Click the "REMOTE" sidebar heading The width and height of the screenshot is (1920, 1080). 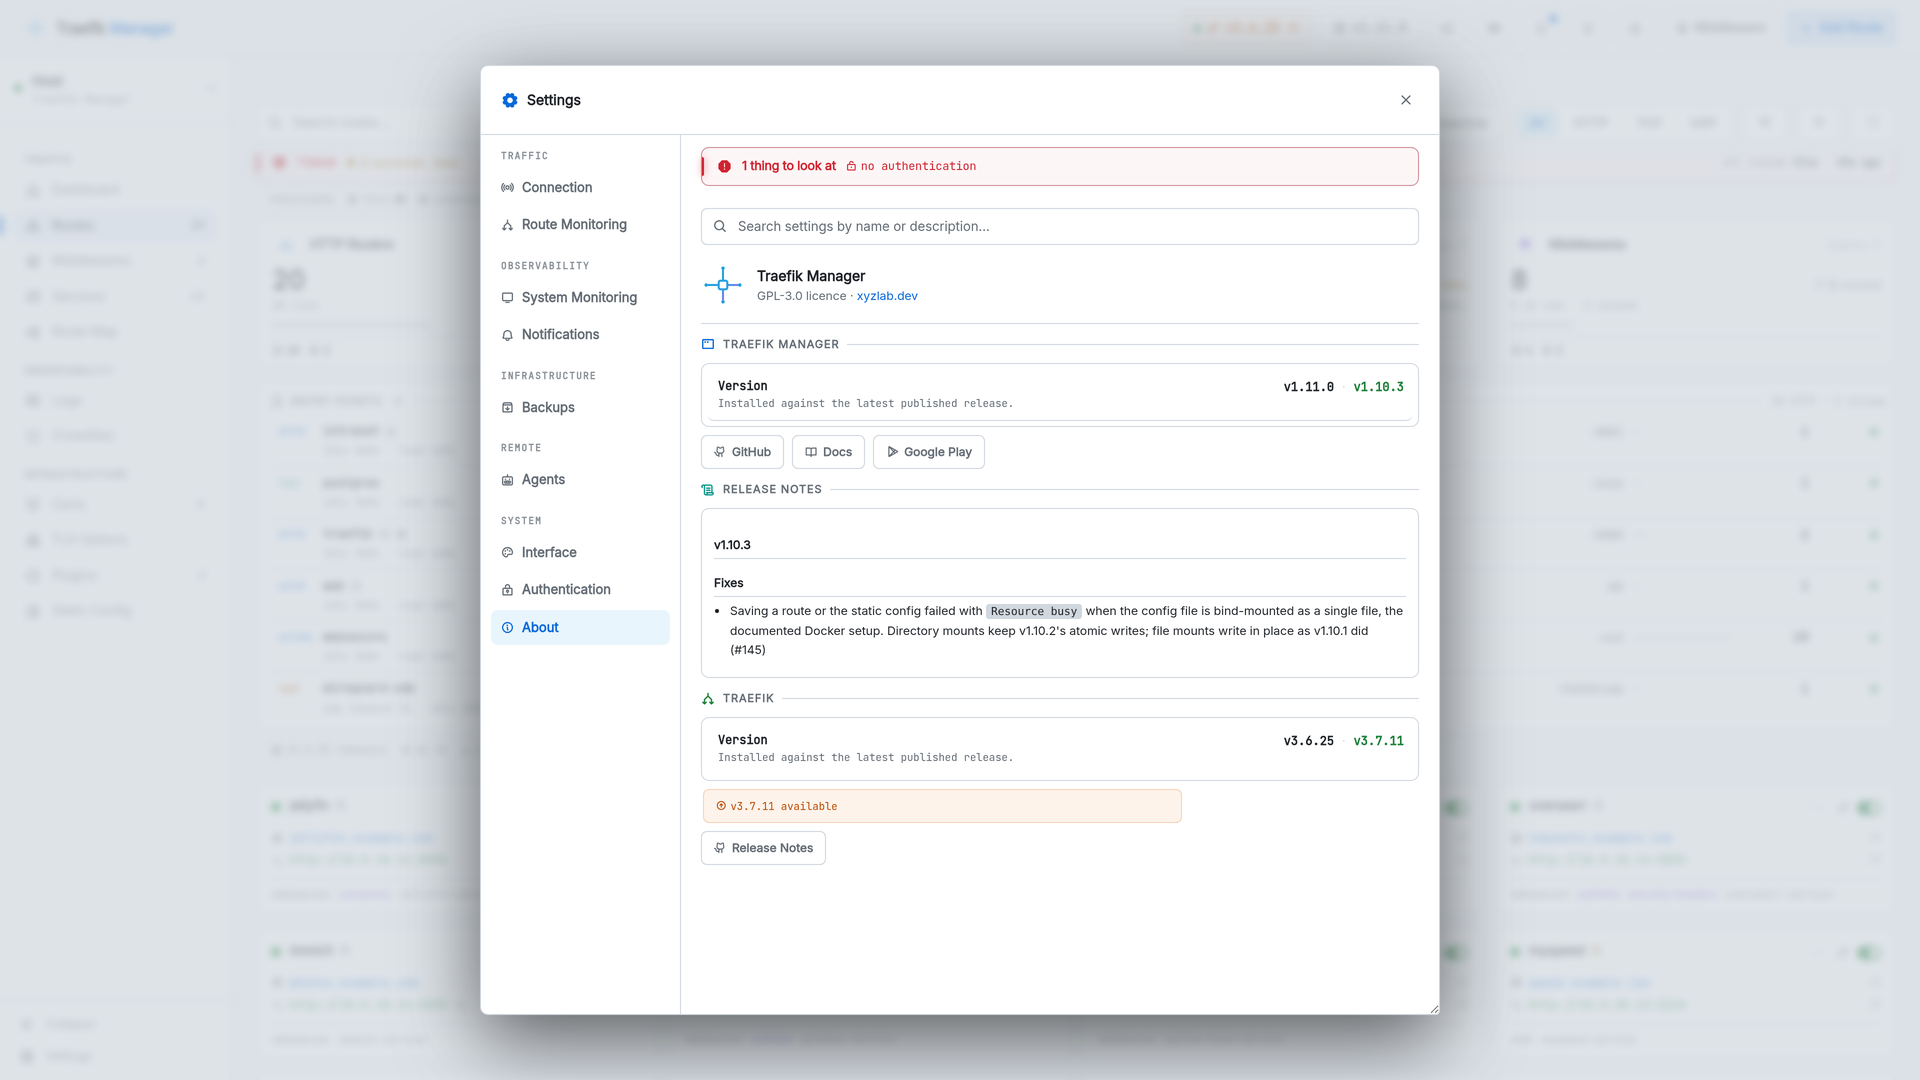point(521,448)
